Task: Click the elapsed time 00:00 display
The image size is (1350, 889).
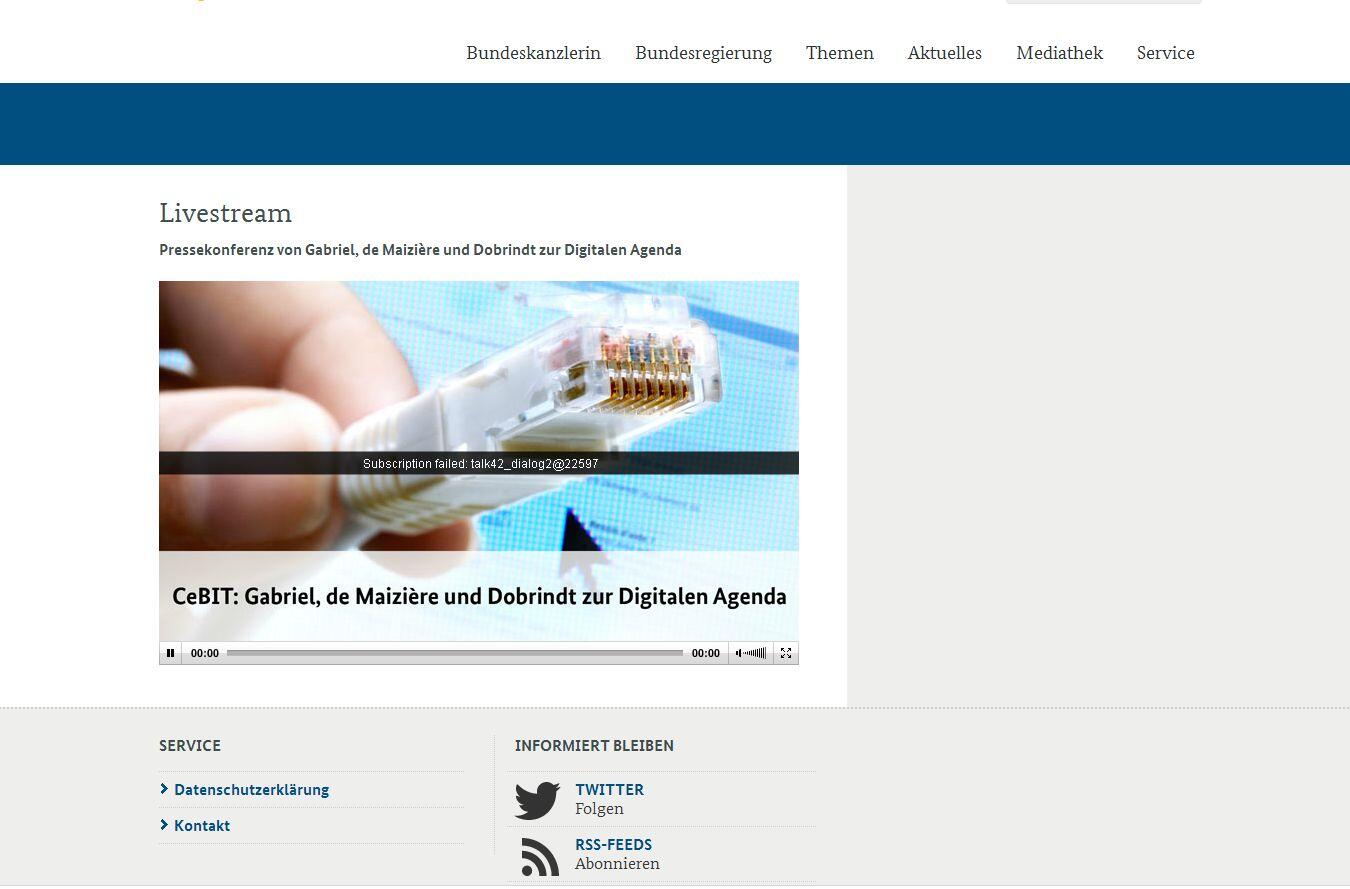Action: click(205, 653)
